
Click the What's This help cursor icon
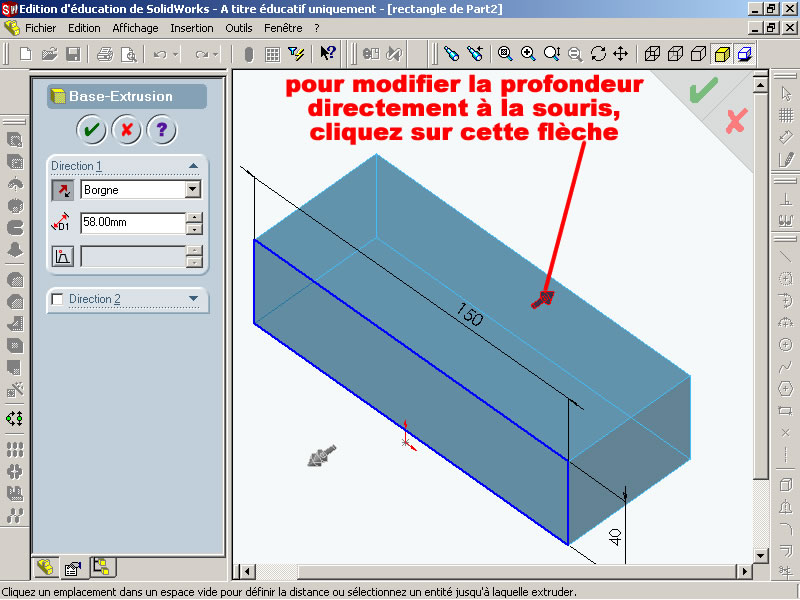click(328, 53)
